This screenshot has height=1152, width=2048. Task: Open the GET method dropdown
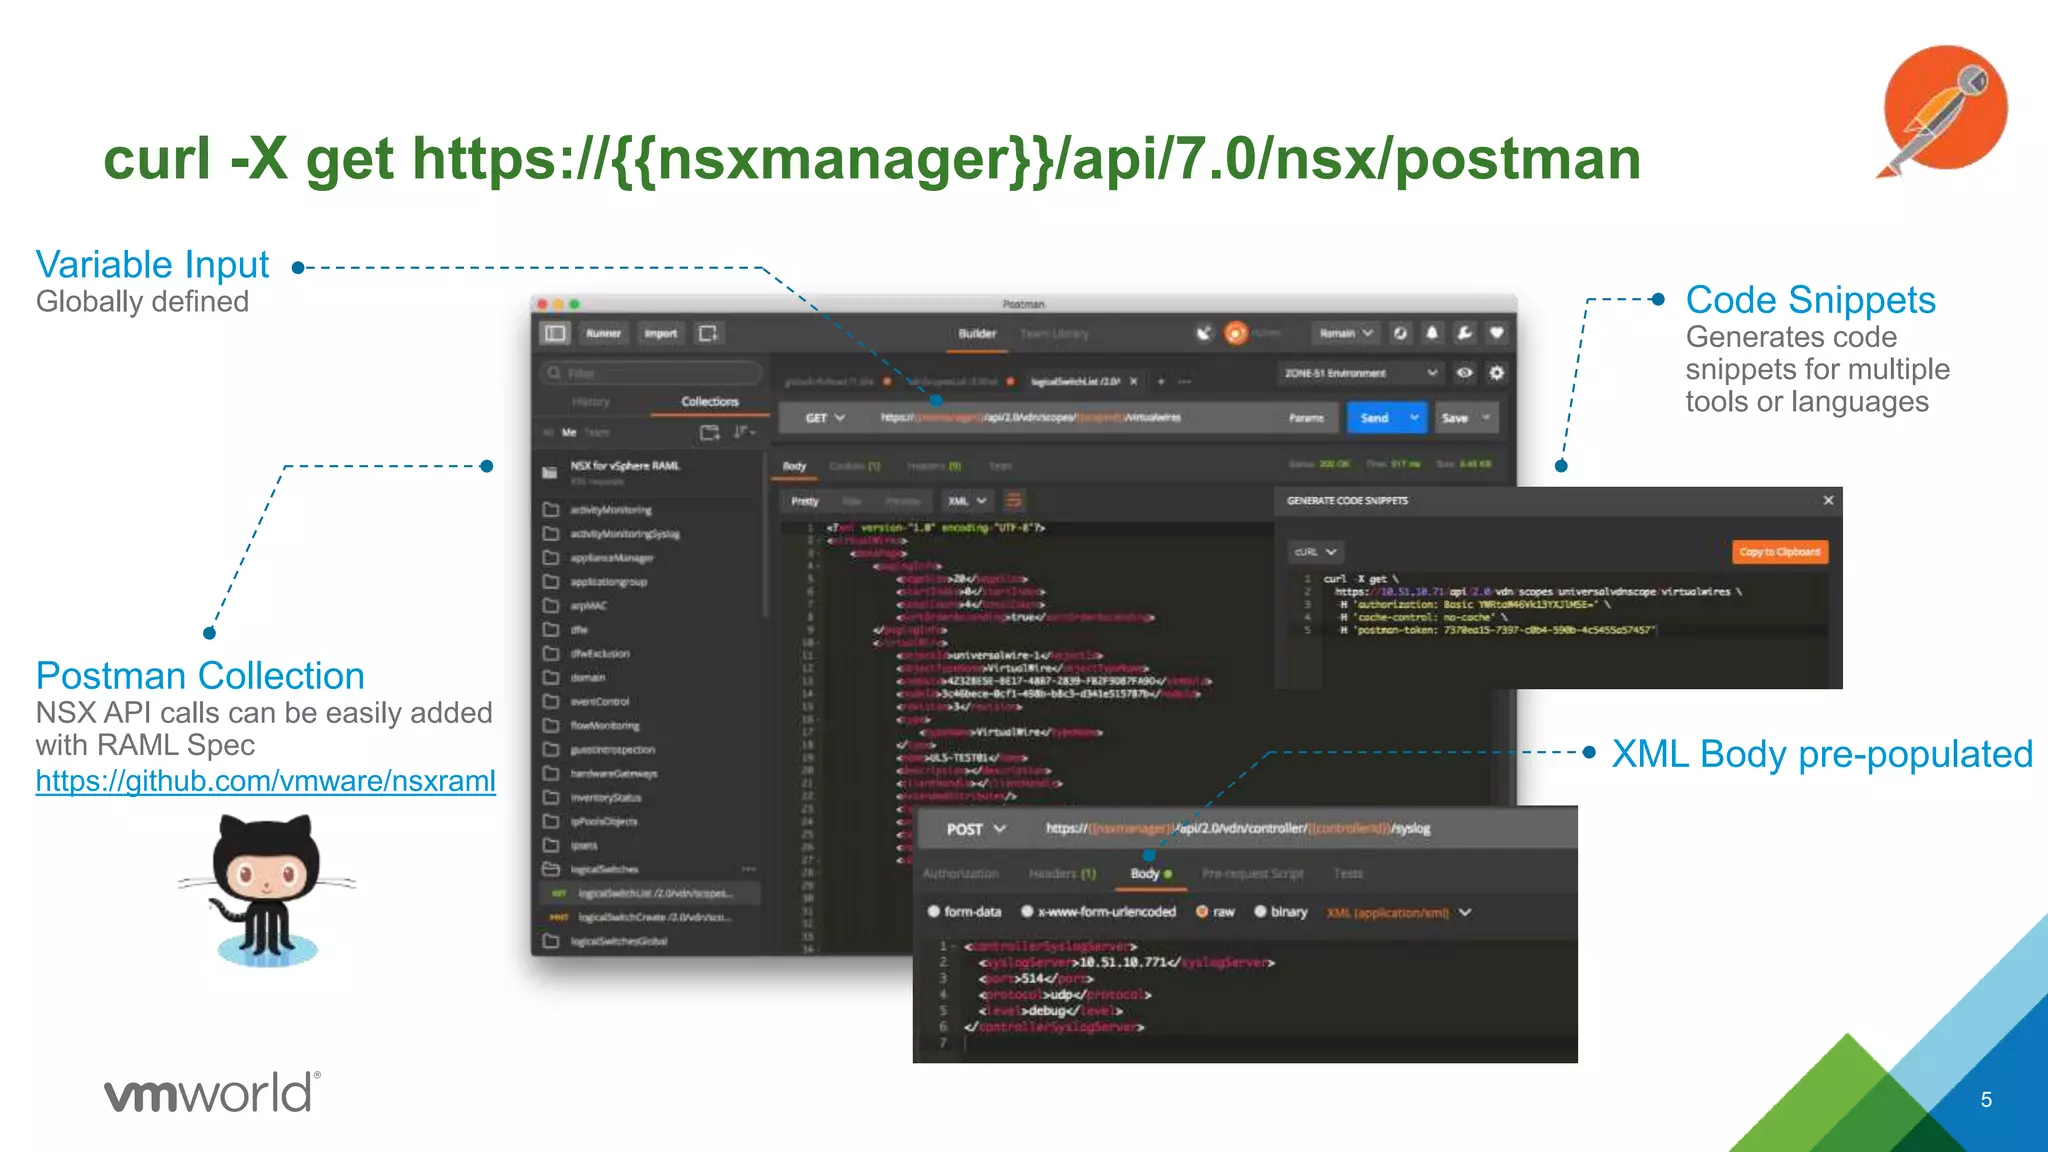[x=825, y=418]
